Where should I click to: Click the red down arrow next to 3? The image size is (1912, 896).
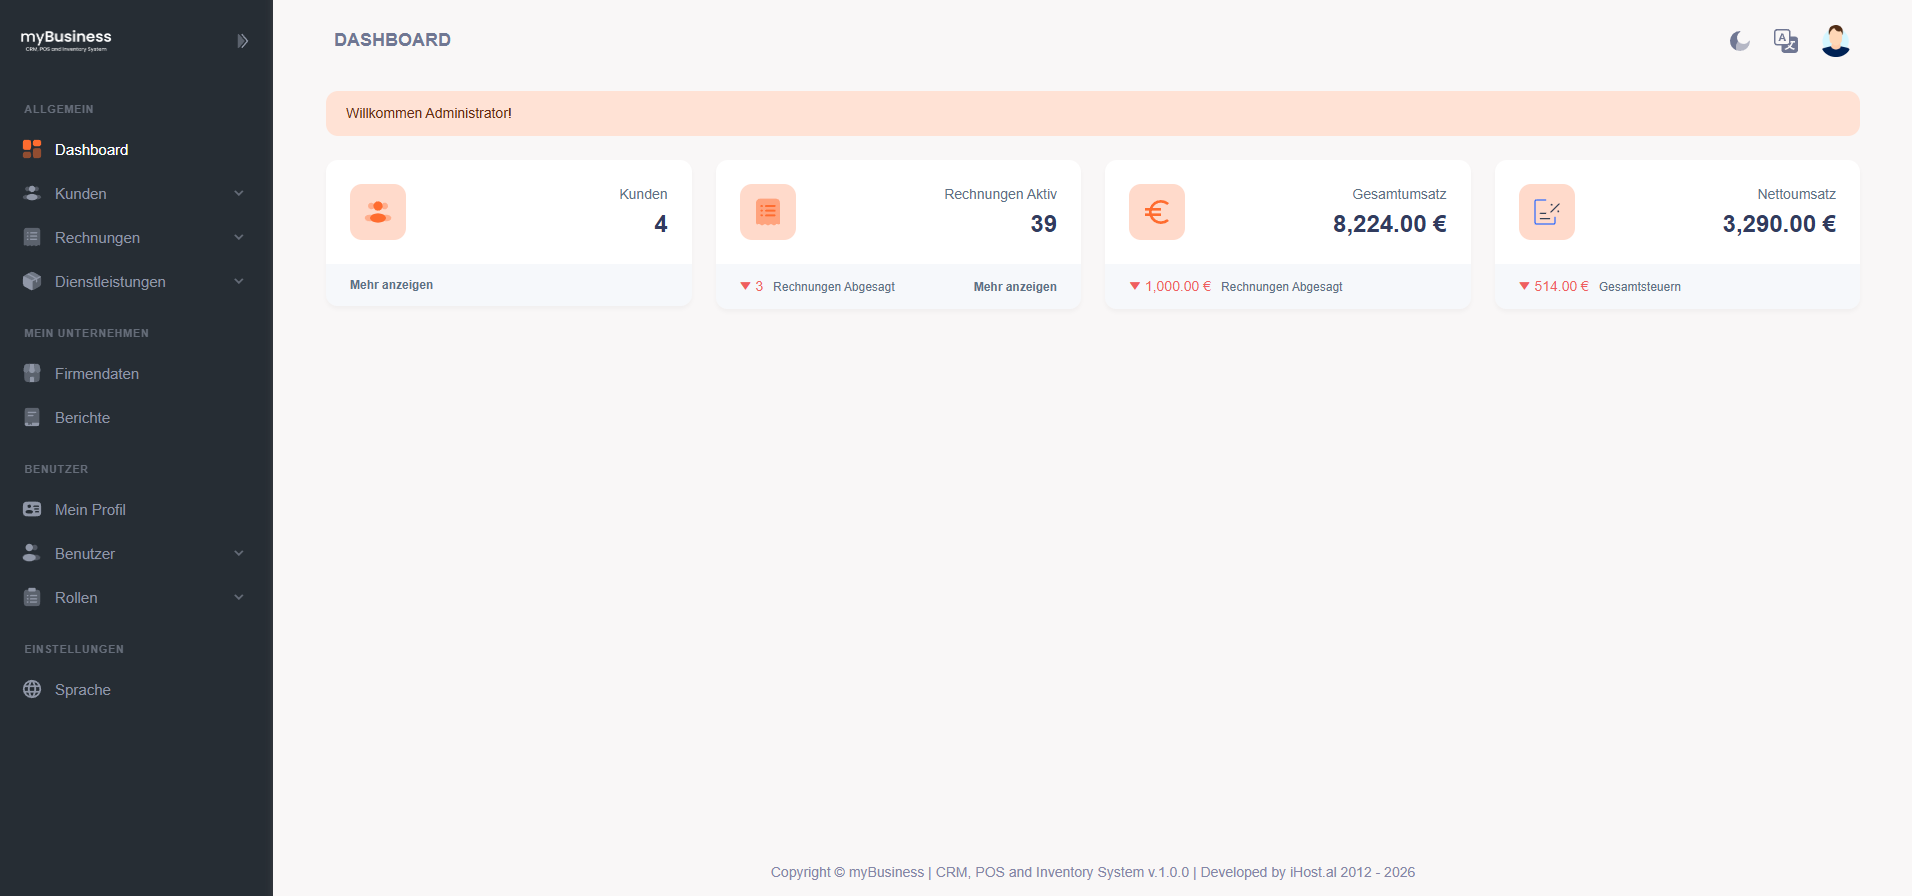pos(745,286)
